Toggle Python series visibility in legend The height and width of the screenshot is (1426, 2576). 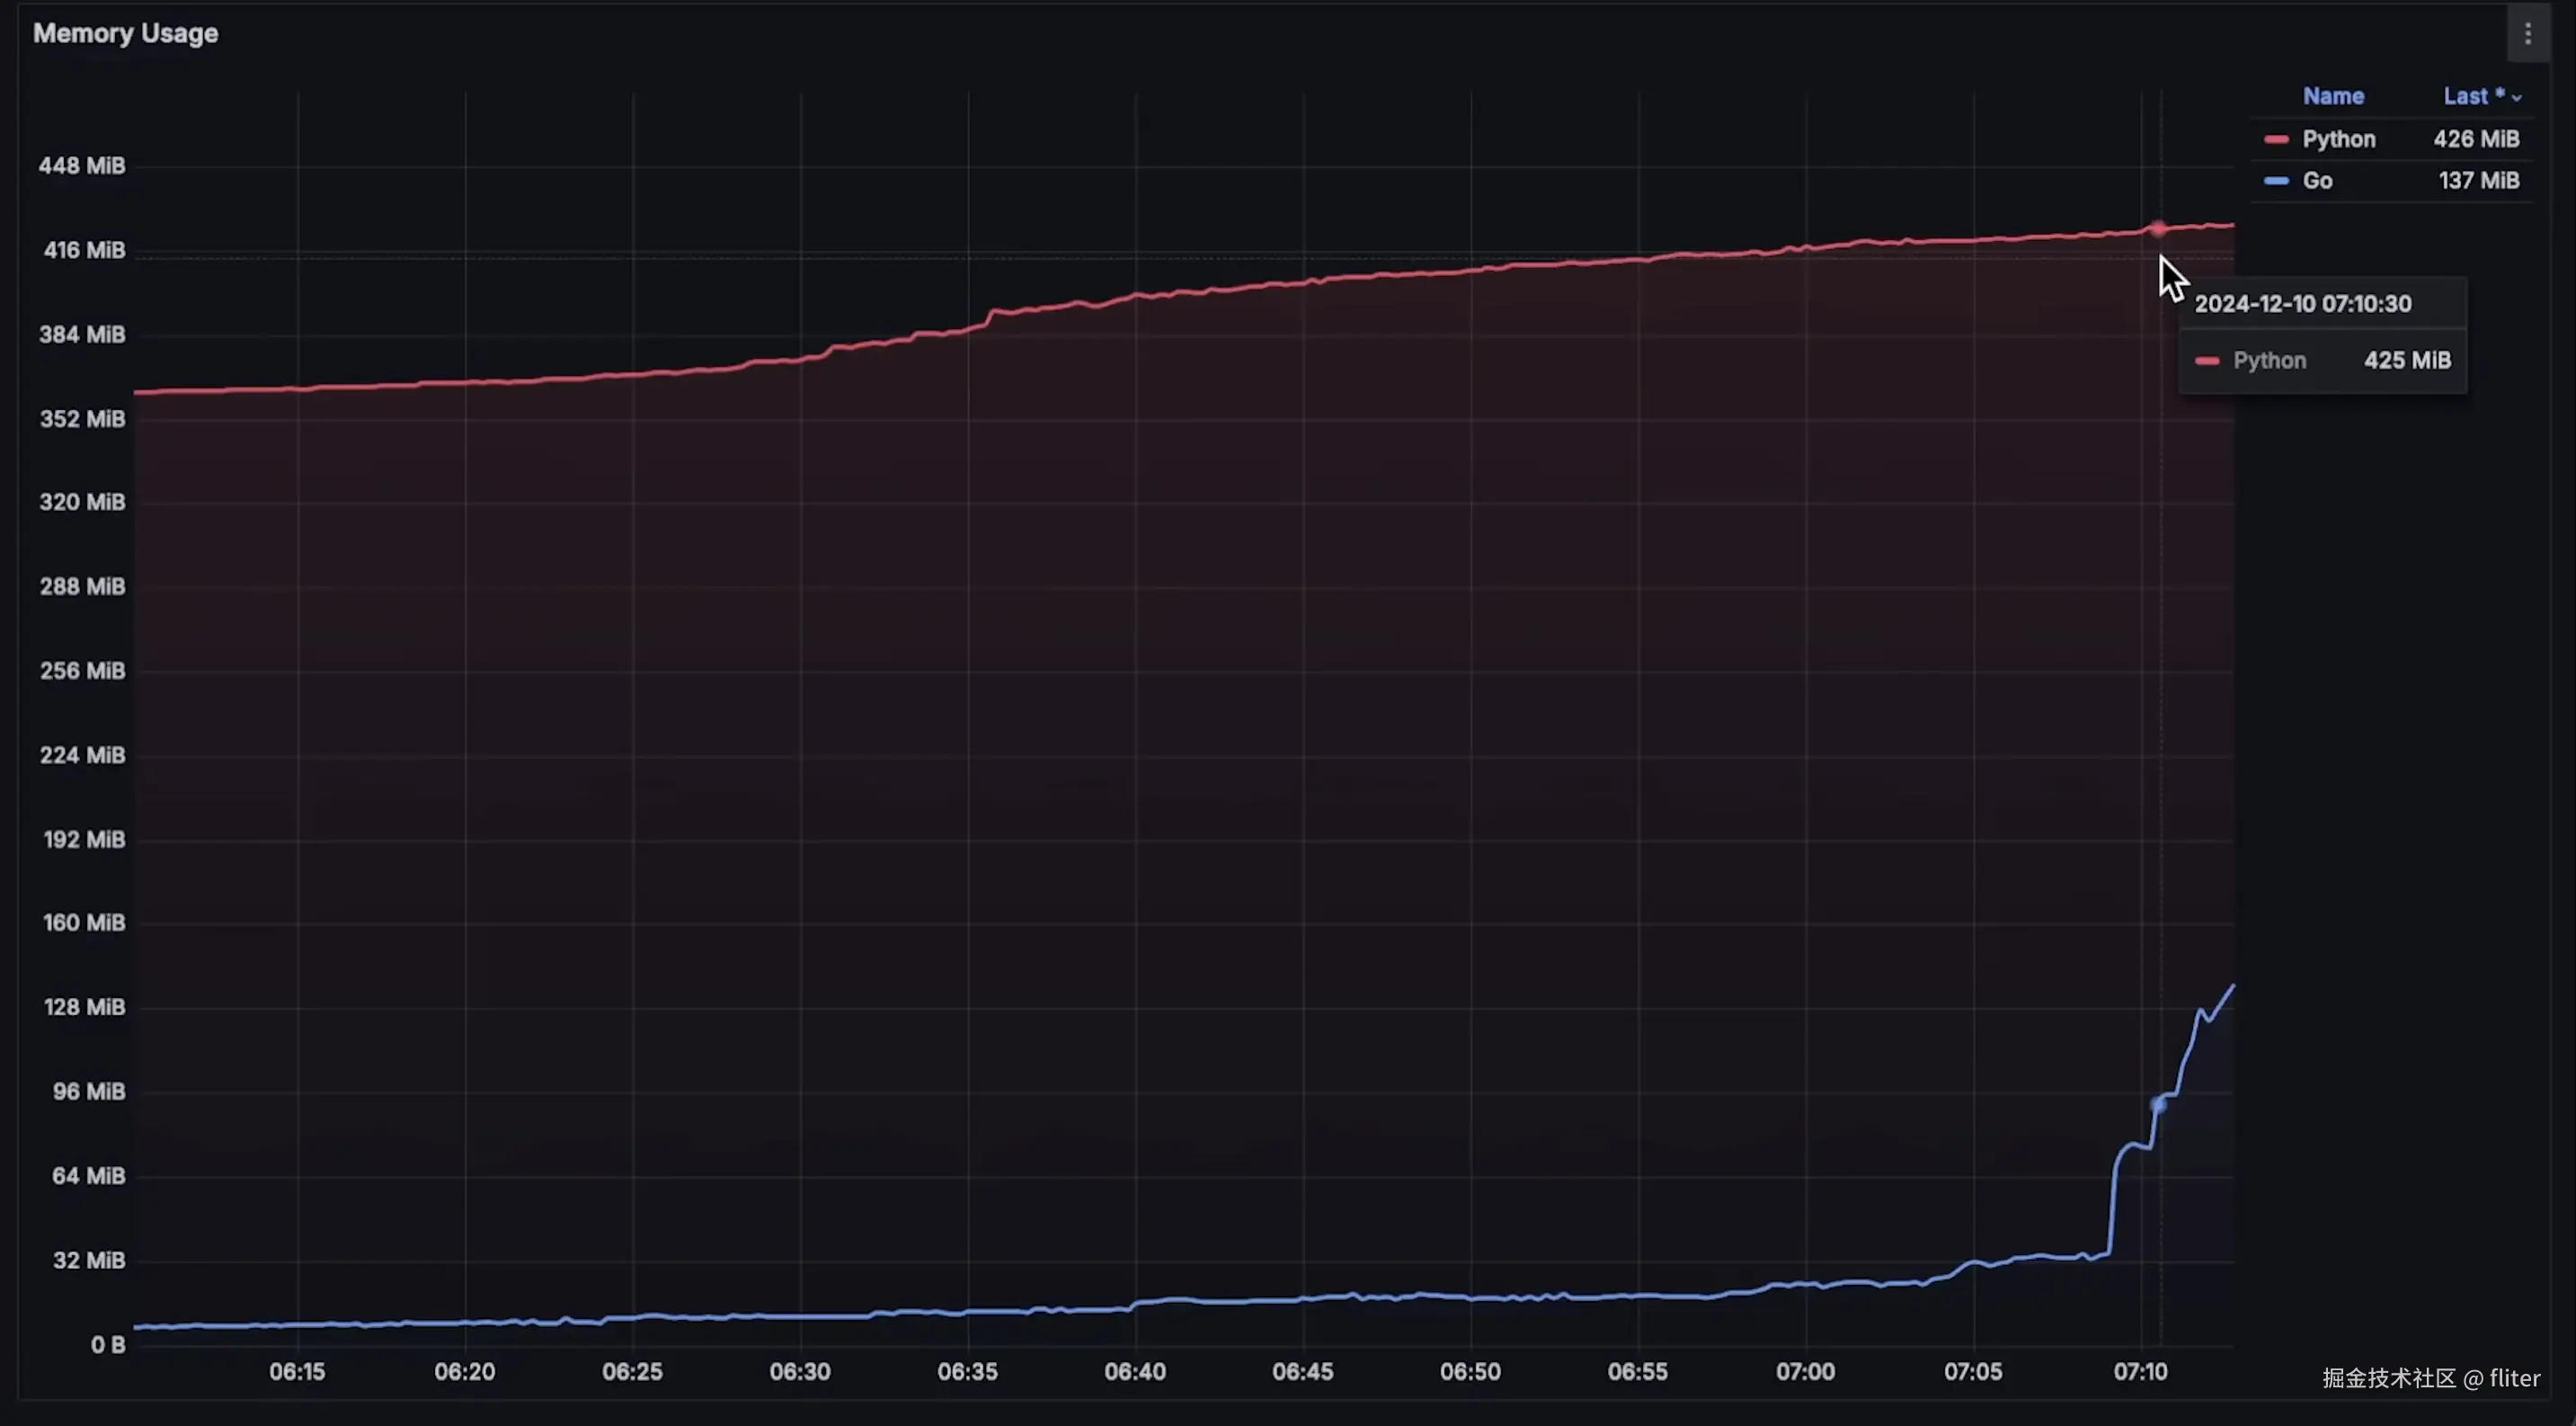(2338, 139)
